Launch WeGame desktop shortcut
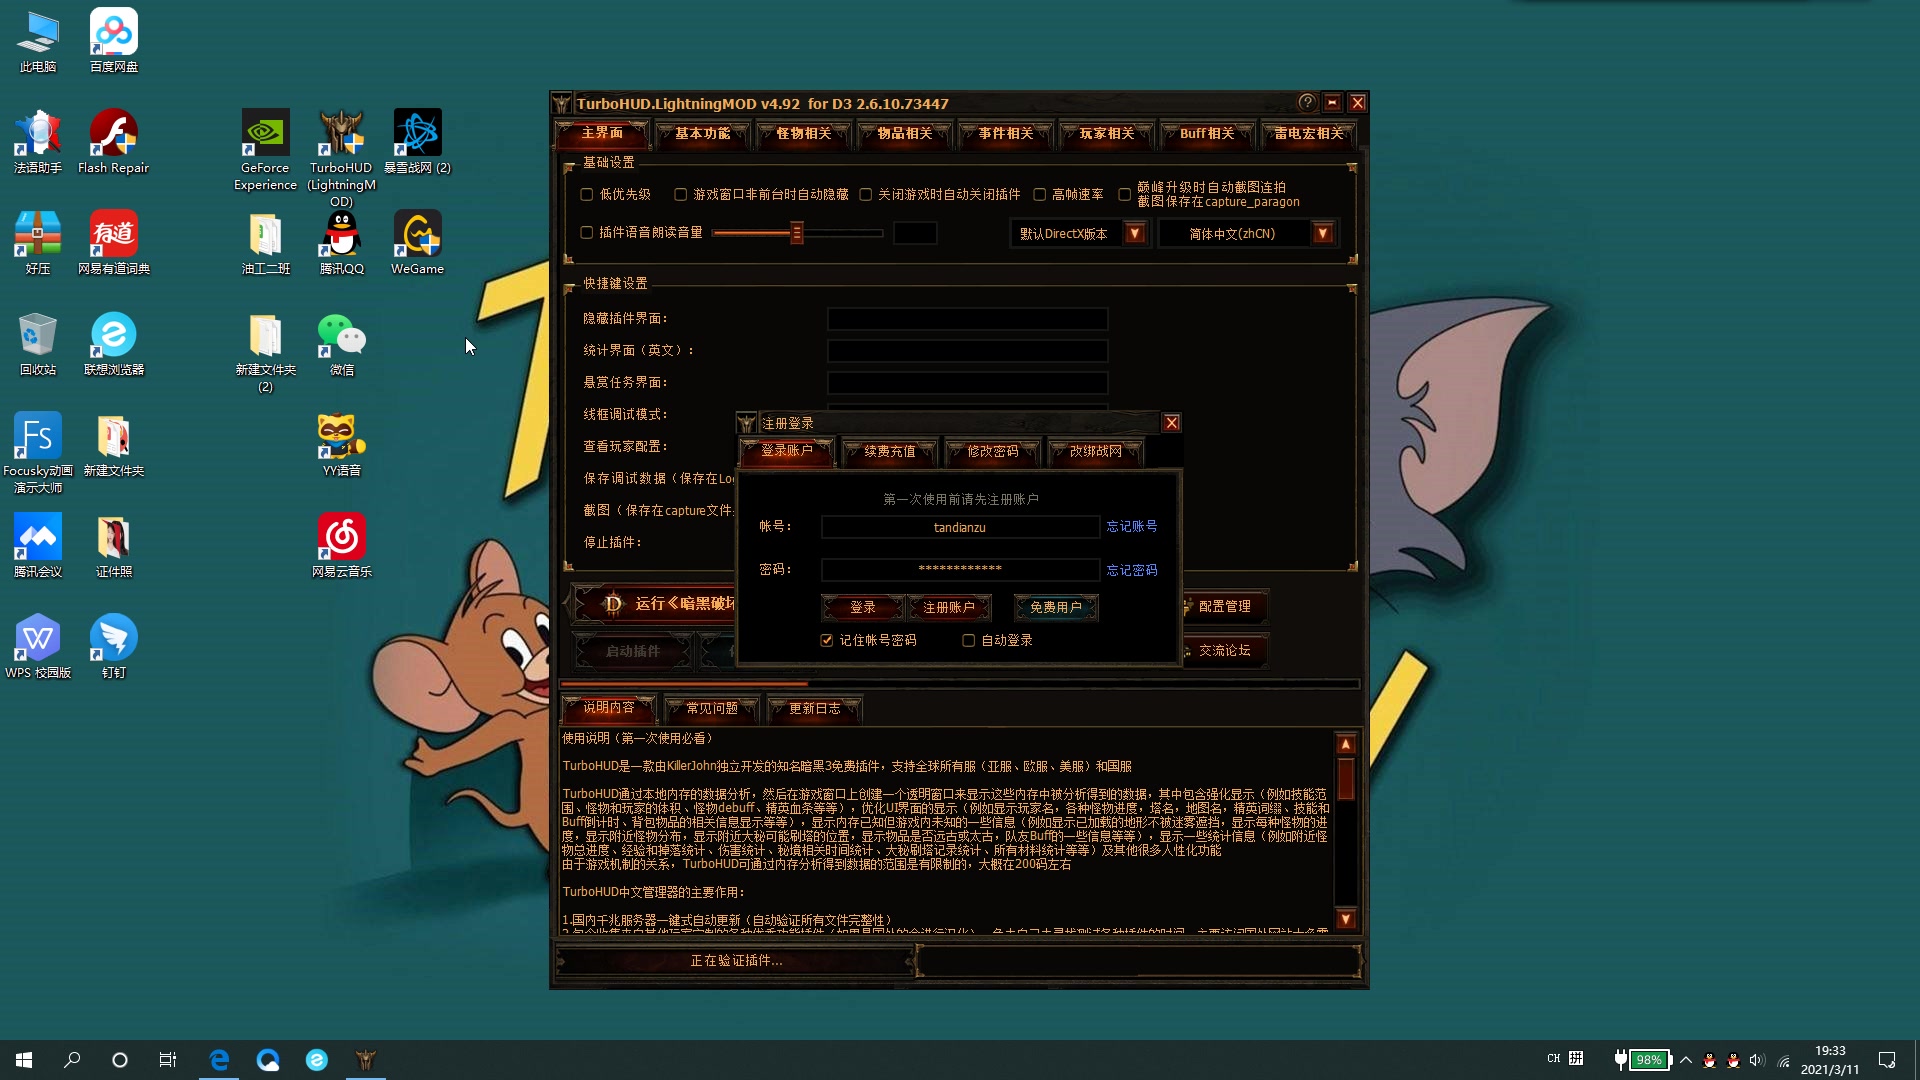 (x=418, y=244)
